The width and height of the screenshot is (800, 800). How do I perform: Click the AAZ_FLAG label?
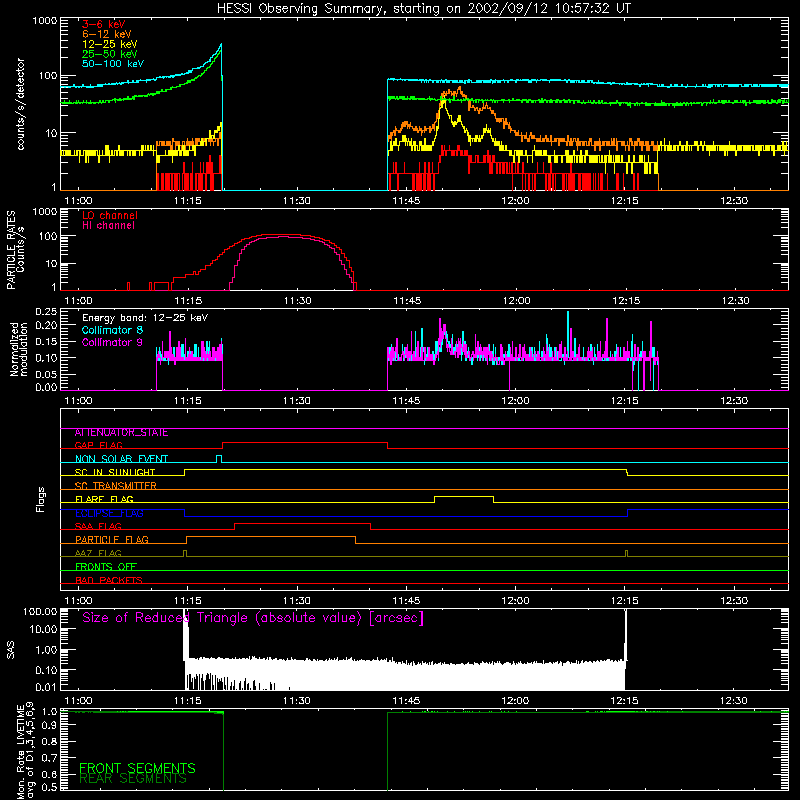(98, 554)
